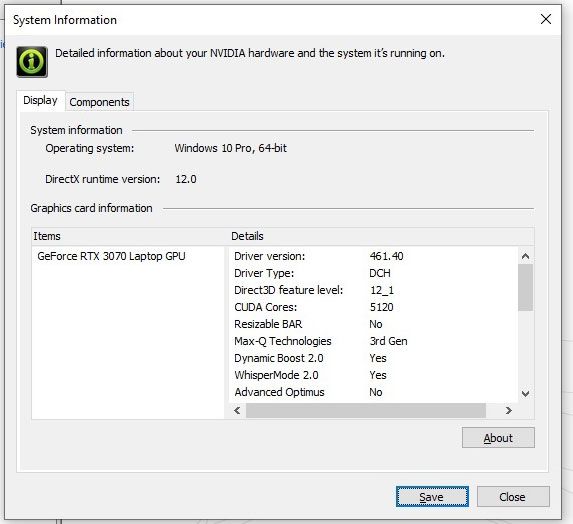
Task: Click the 12_1 feature level value
Action: (x=382, y=290)
